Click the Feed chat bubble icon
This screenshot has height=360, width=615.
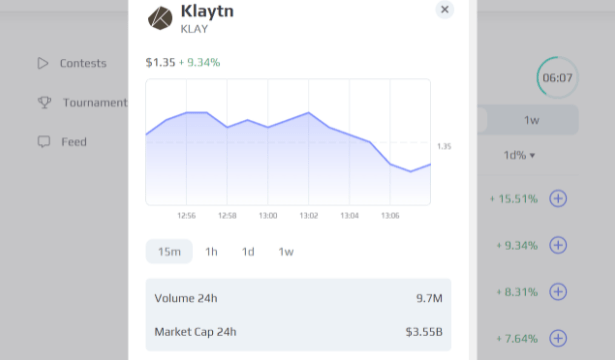click(x=44, y=142)
